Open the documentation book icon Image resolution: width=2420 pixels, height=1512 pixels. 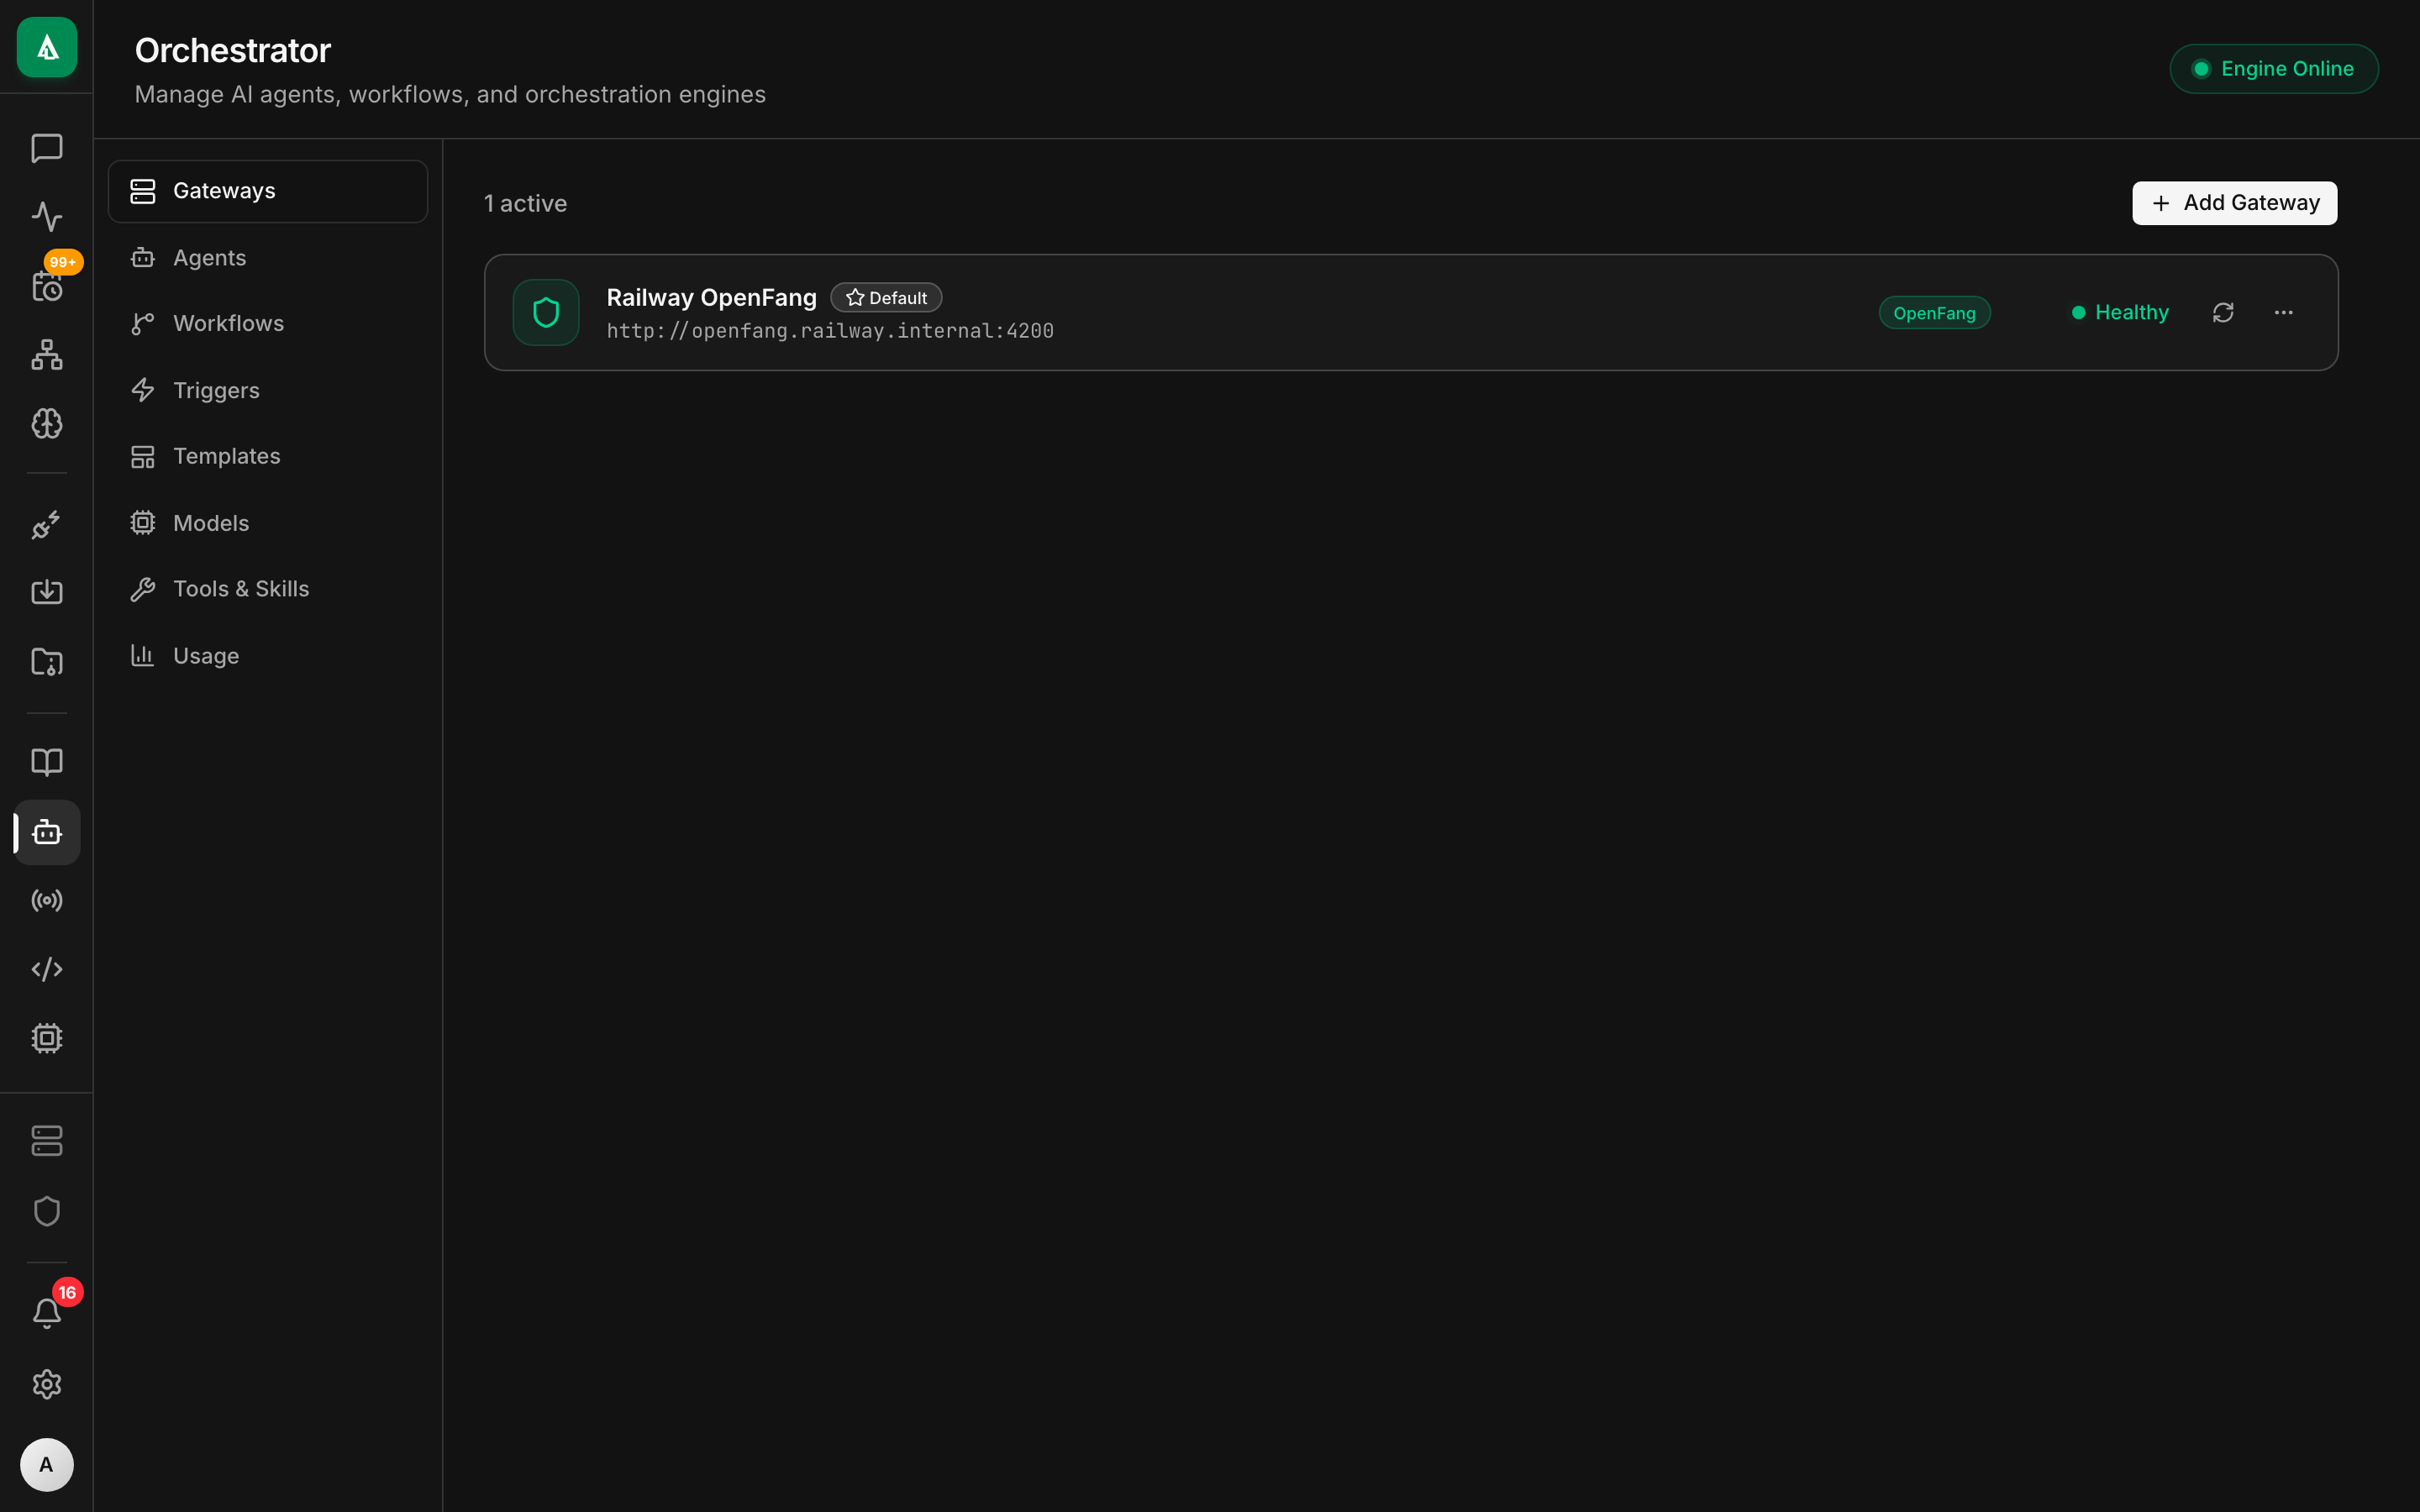46,762
